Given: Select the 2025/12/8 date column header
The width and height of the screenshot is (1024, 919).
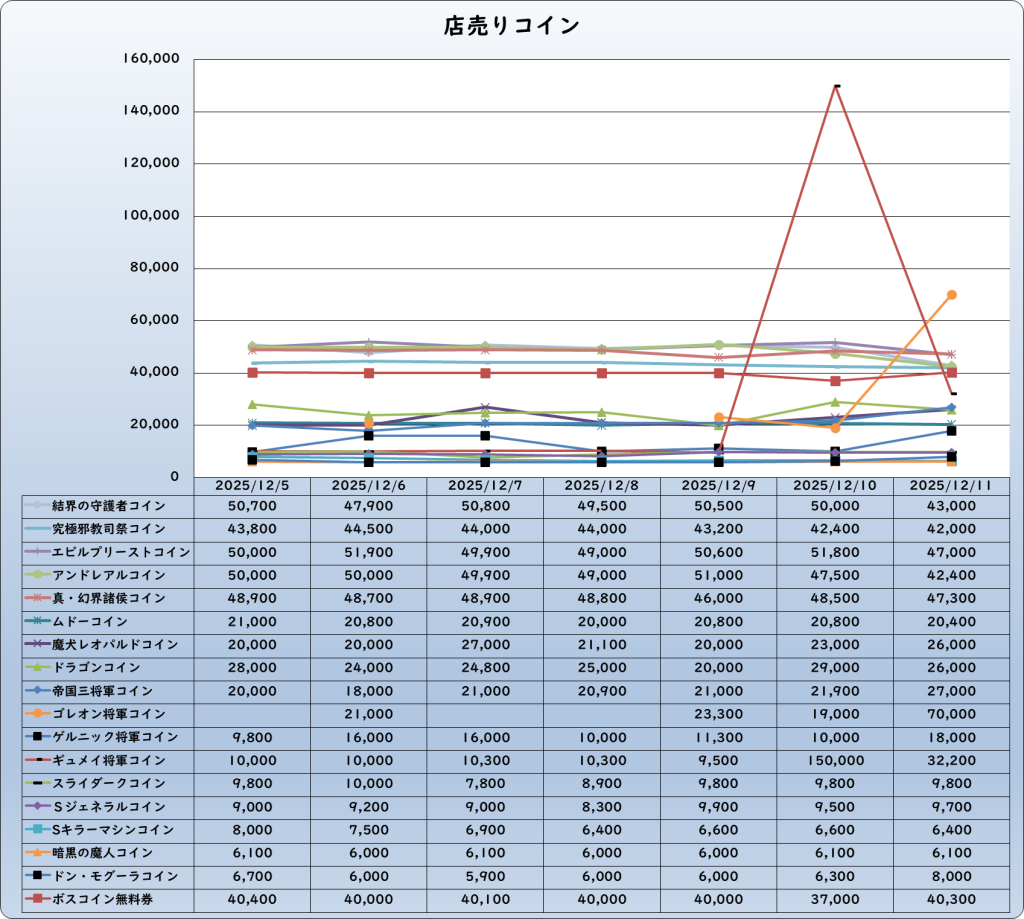Looking at the screenshot, I should (x=601, y=485).
